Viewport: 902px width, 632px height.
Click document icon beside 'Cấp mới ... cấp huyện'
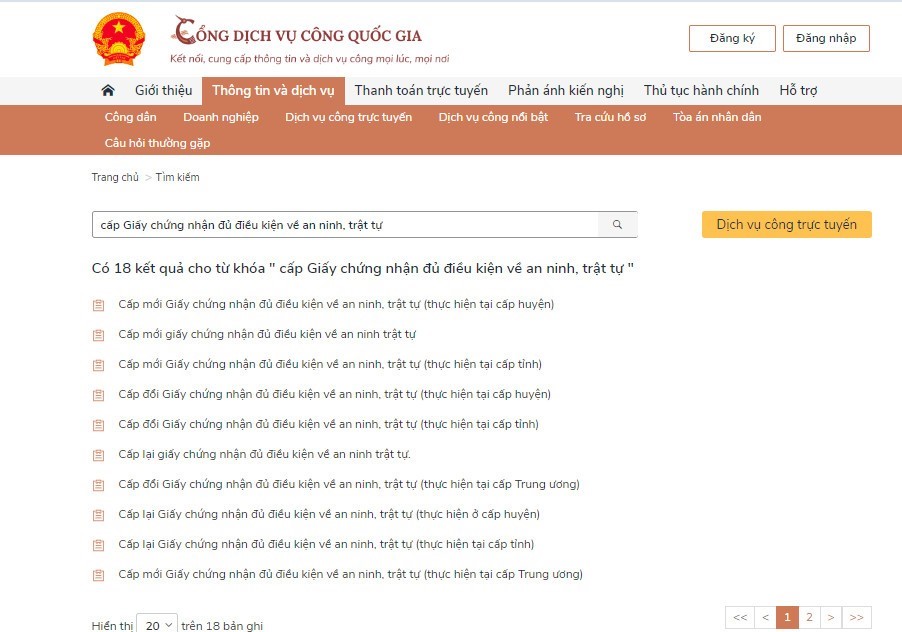(x=98, y=305)
